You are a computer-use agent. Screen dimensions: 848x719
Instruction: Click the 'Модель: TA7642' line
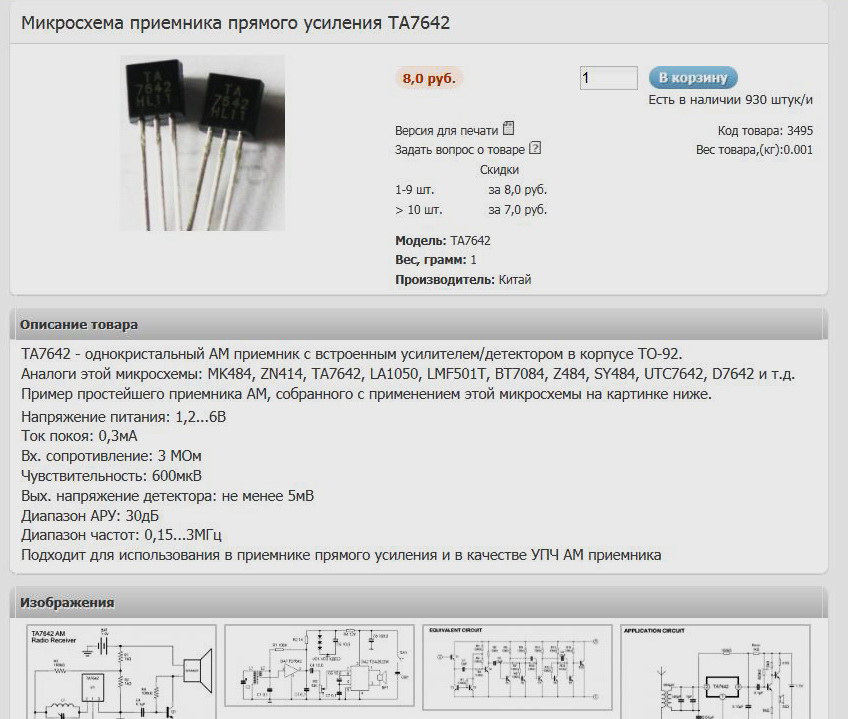442,241
